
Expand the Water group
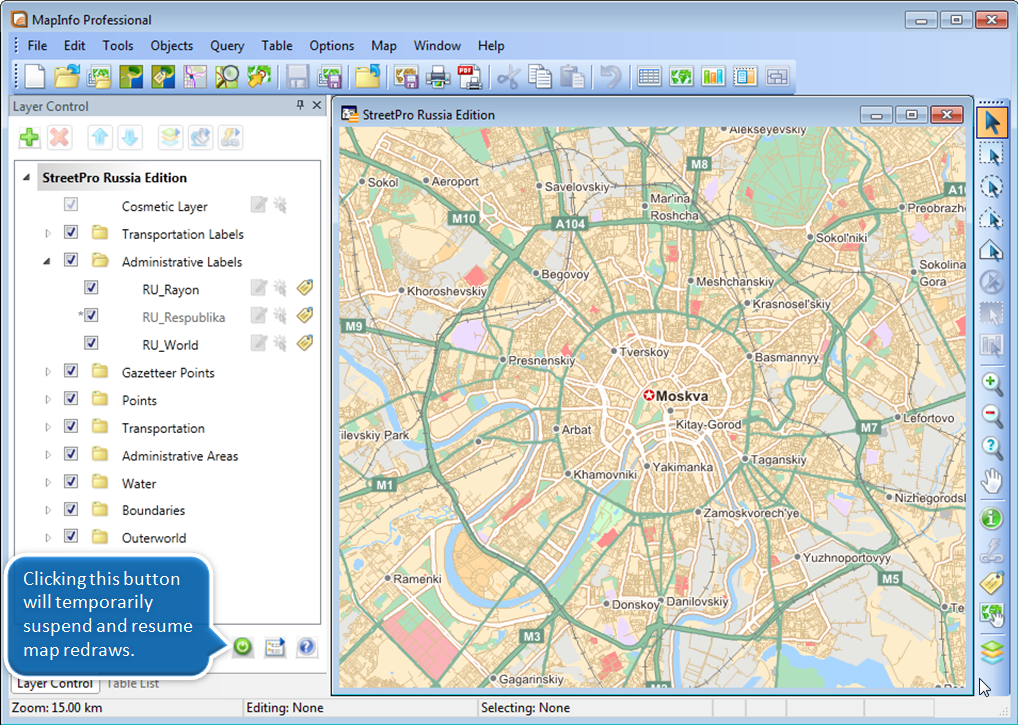(47, 483)
